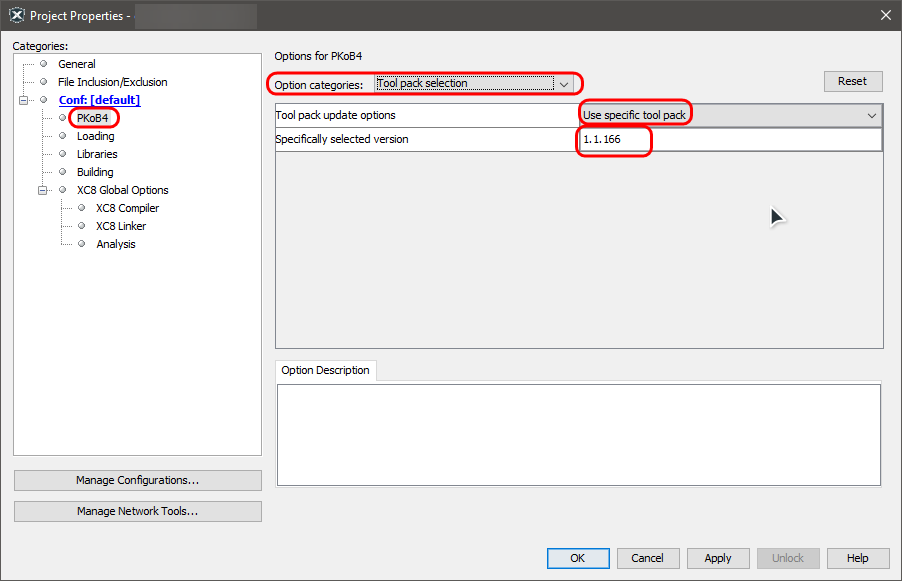The height and width of the screenshot is (581, 902).
Task: Click the MPLAB X icon in title bar
Action: [15, 15]
